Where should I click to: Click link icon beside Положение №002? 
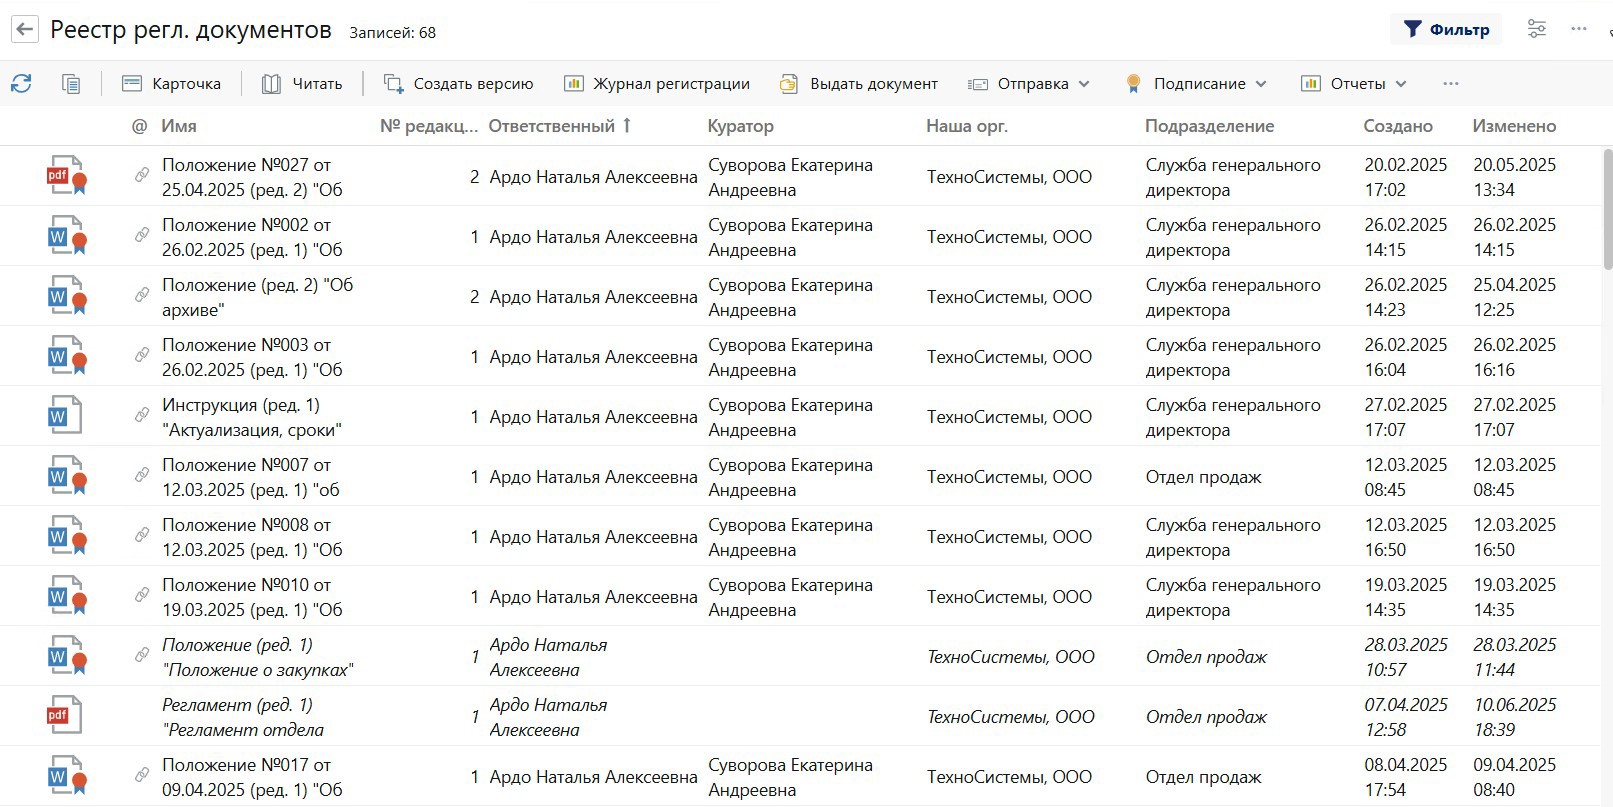(x=142, y=235)
